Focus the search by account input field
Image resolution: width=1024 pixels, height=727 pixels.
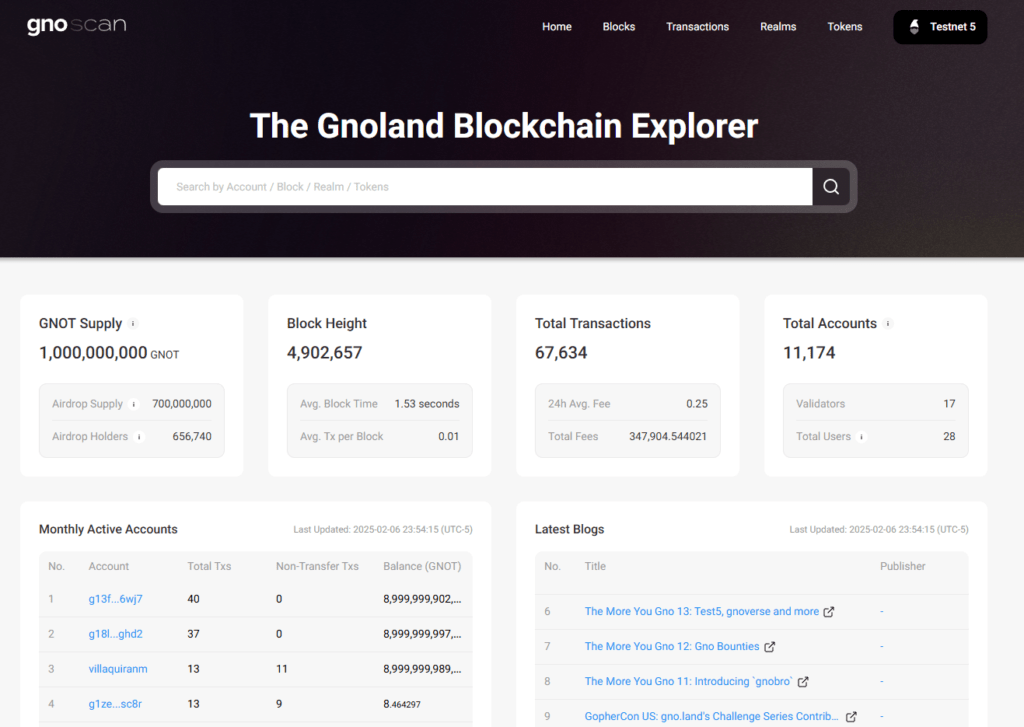[485, 187]
